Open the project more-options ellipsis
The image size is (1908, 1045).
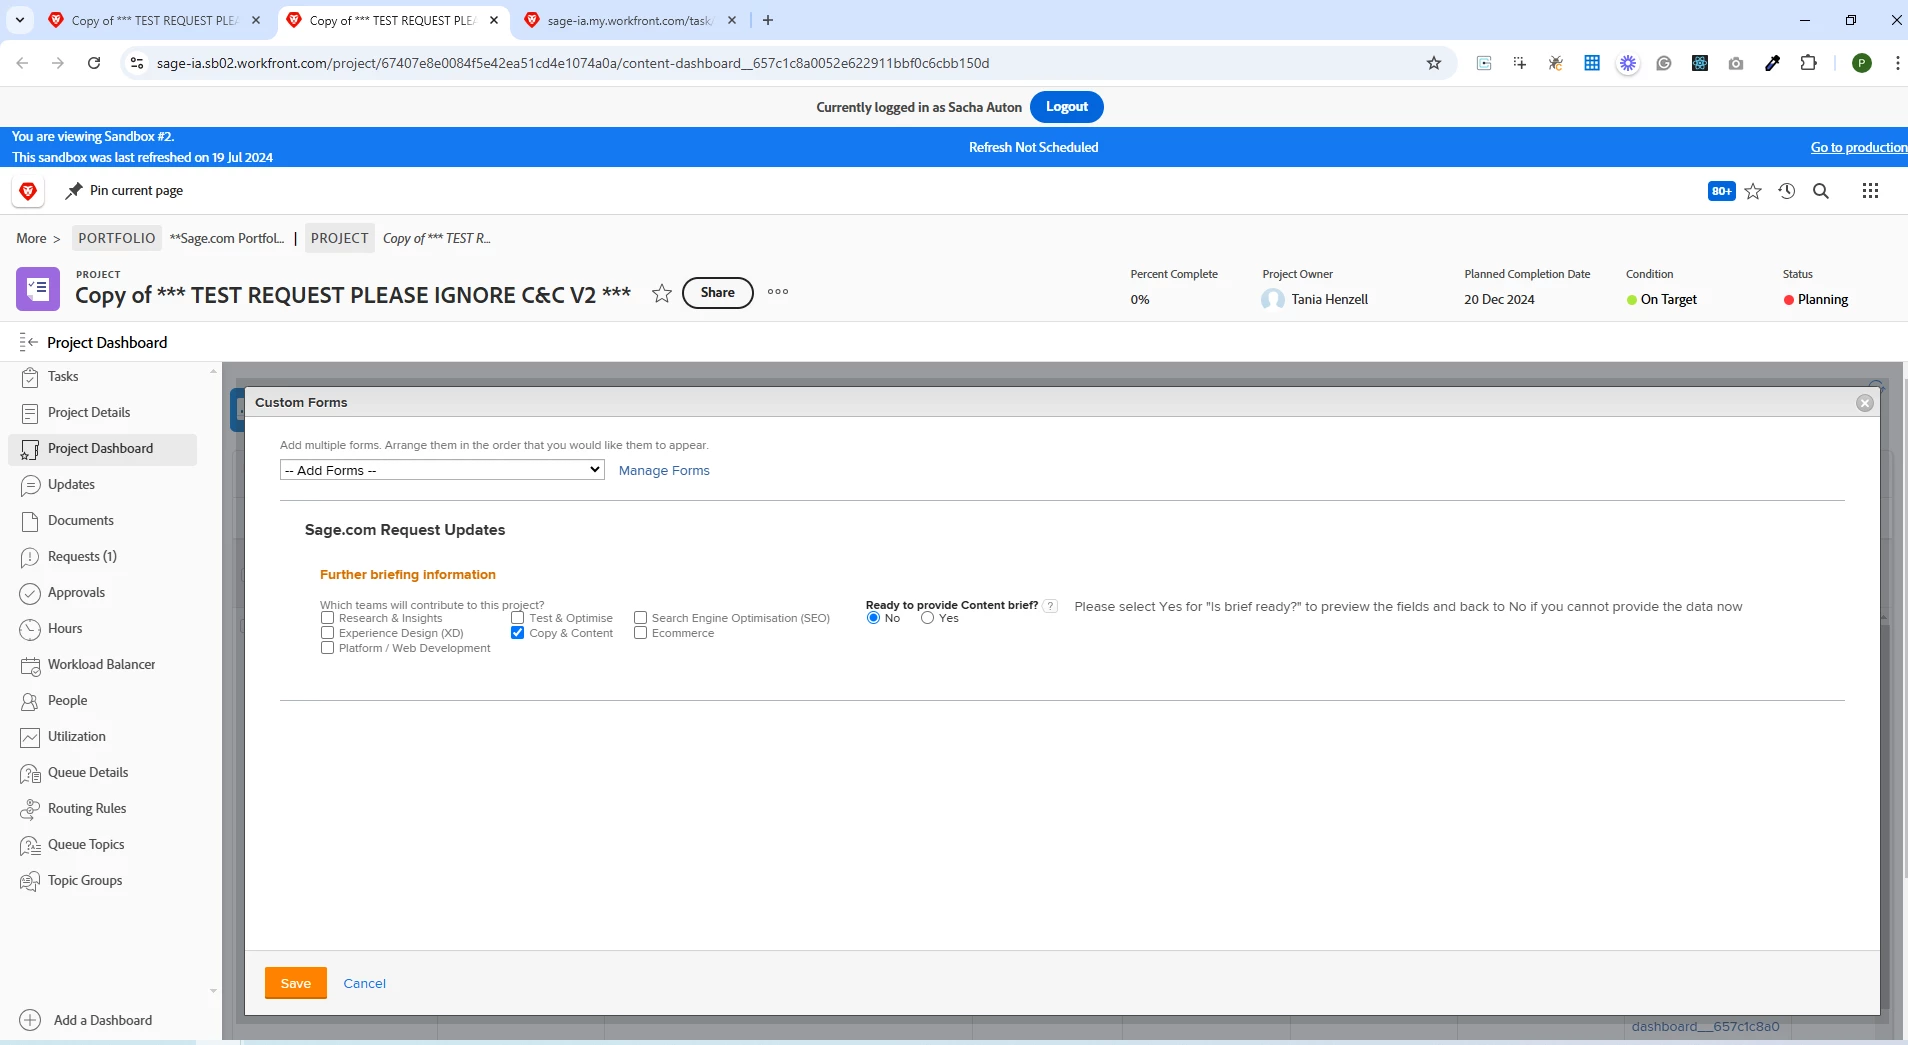[x=778, y=292]
